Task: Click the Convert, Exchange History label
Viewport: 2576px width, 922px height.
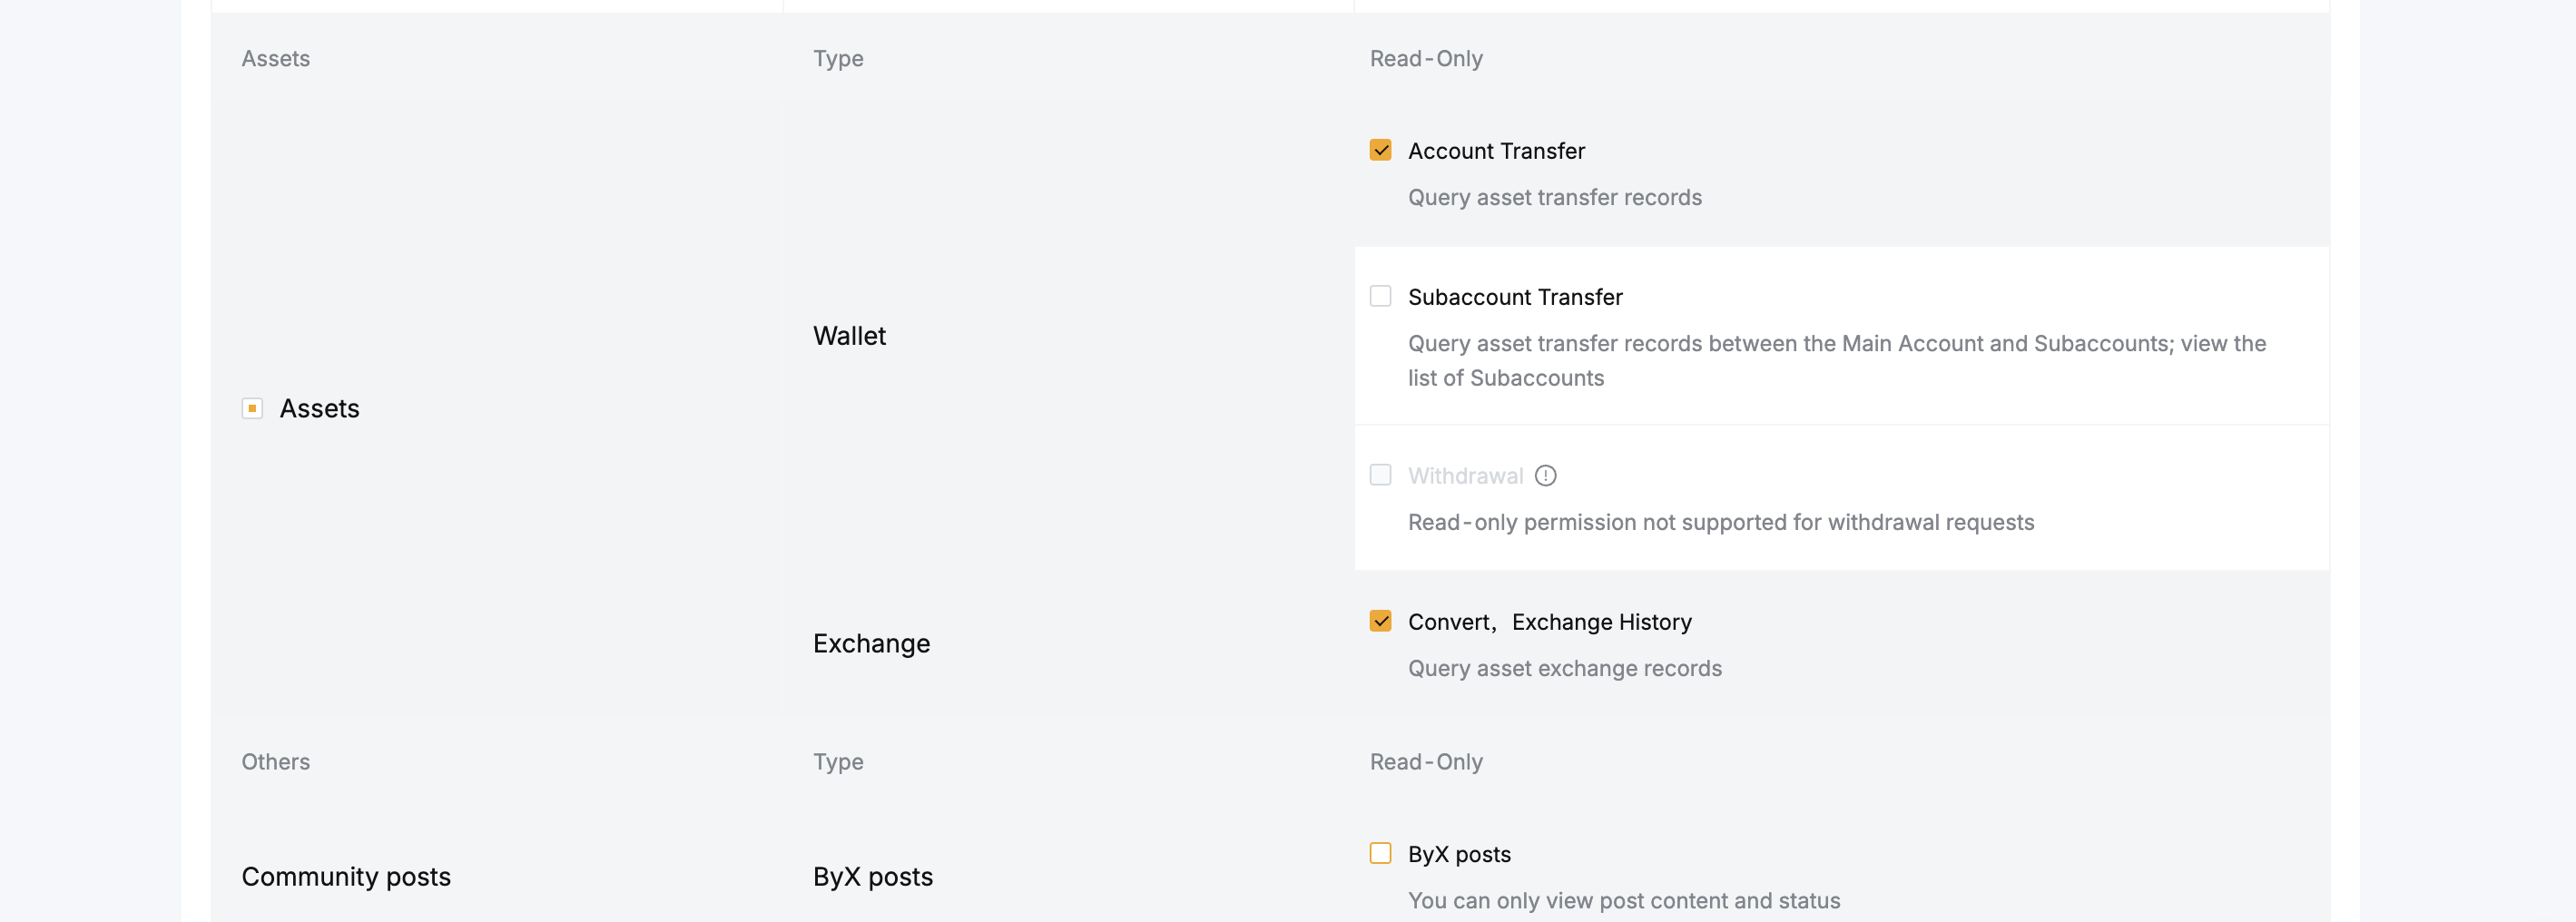Action: point(1550,622)
